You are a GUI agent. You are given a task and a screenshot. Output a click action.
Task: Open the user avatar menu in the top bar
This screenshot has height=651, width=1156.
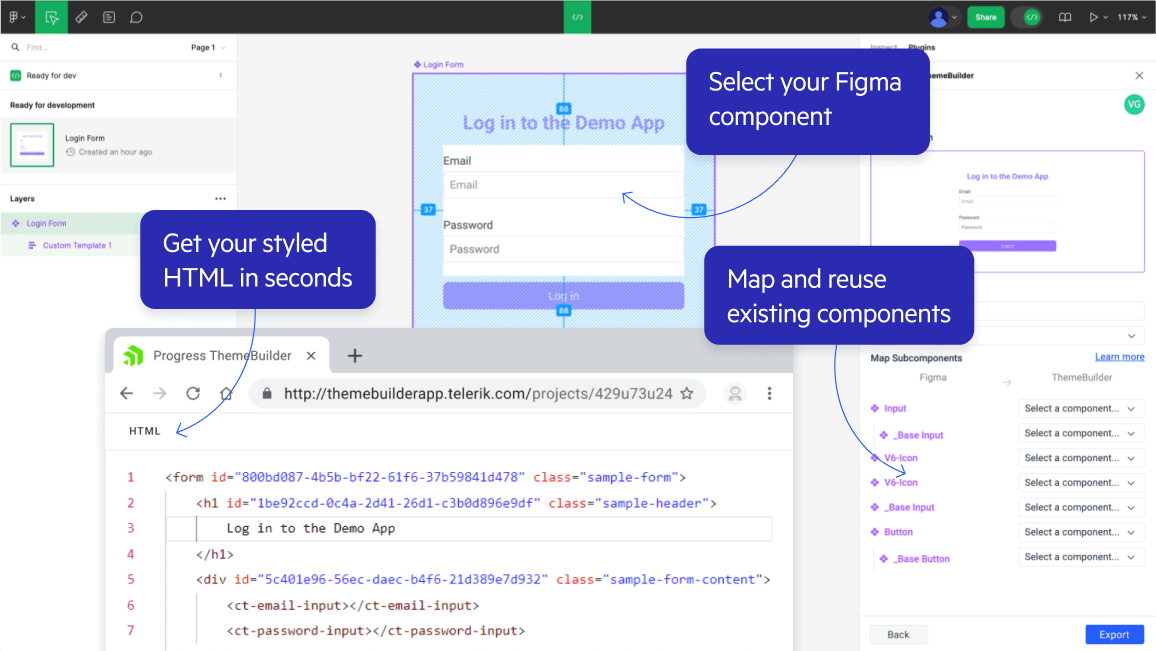click(x=943, y=17)
